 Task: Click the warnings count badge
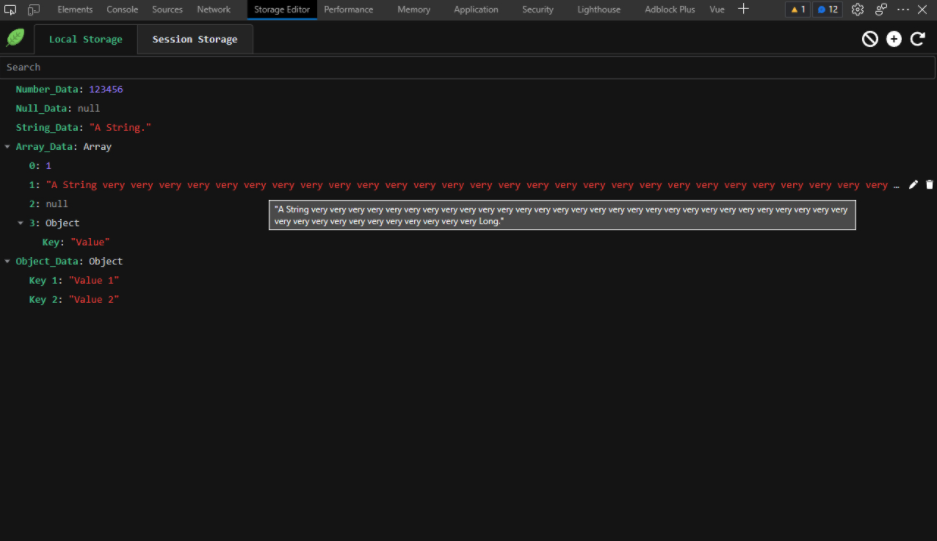point(797,9)
